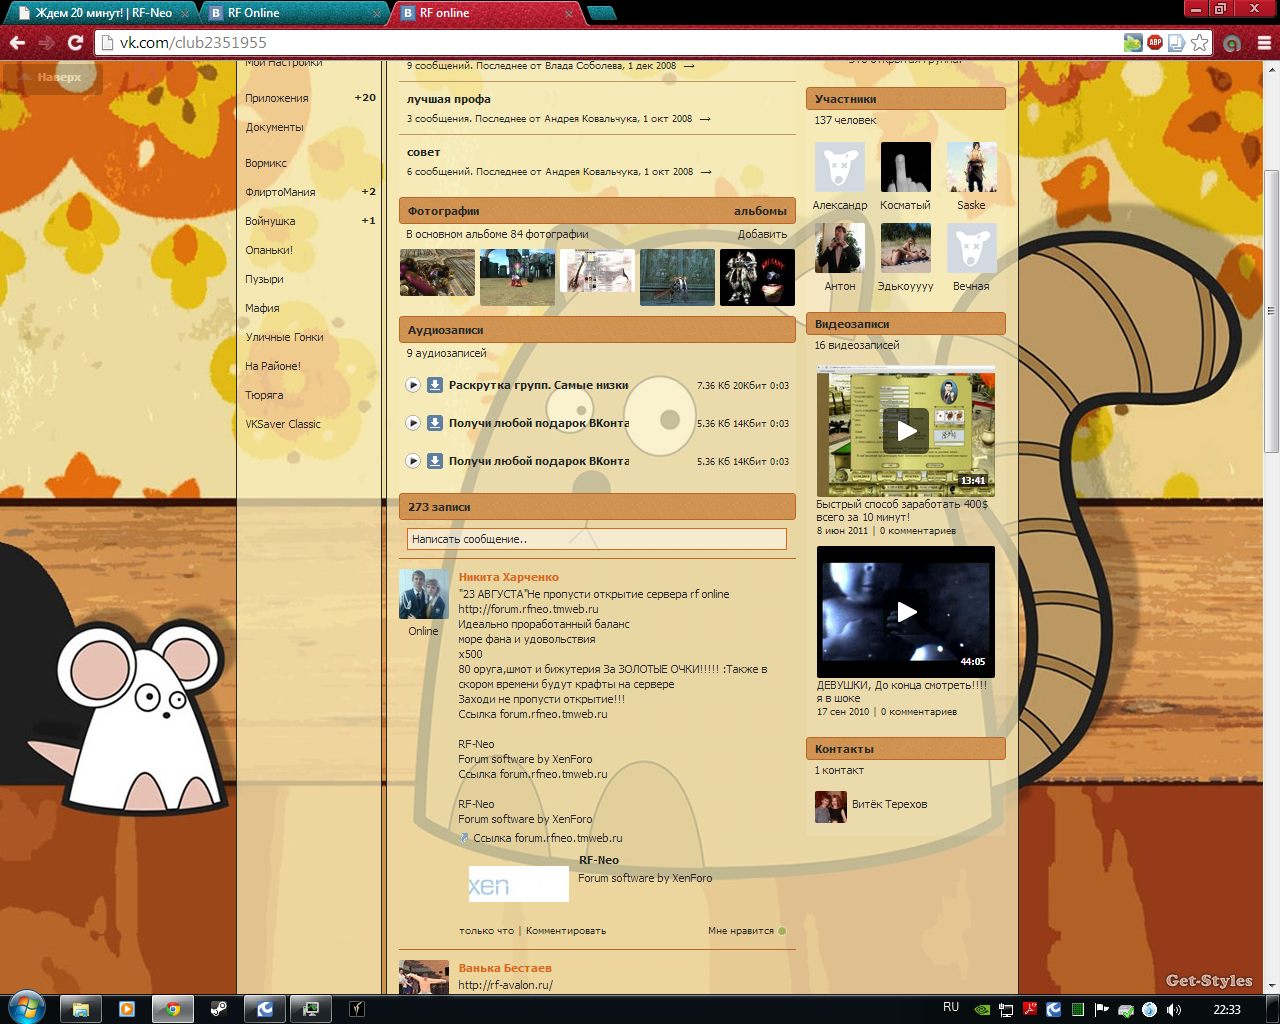The width and height of the screenshot is (1280, 1024).
Task: Open the NVIDIA tray icon
Action: [x=982, y=1010]
